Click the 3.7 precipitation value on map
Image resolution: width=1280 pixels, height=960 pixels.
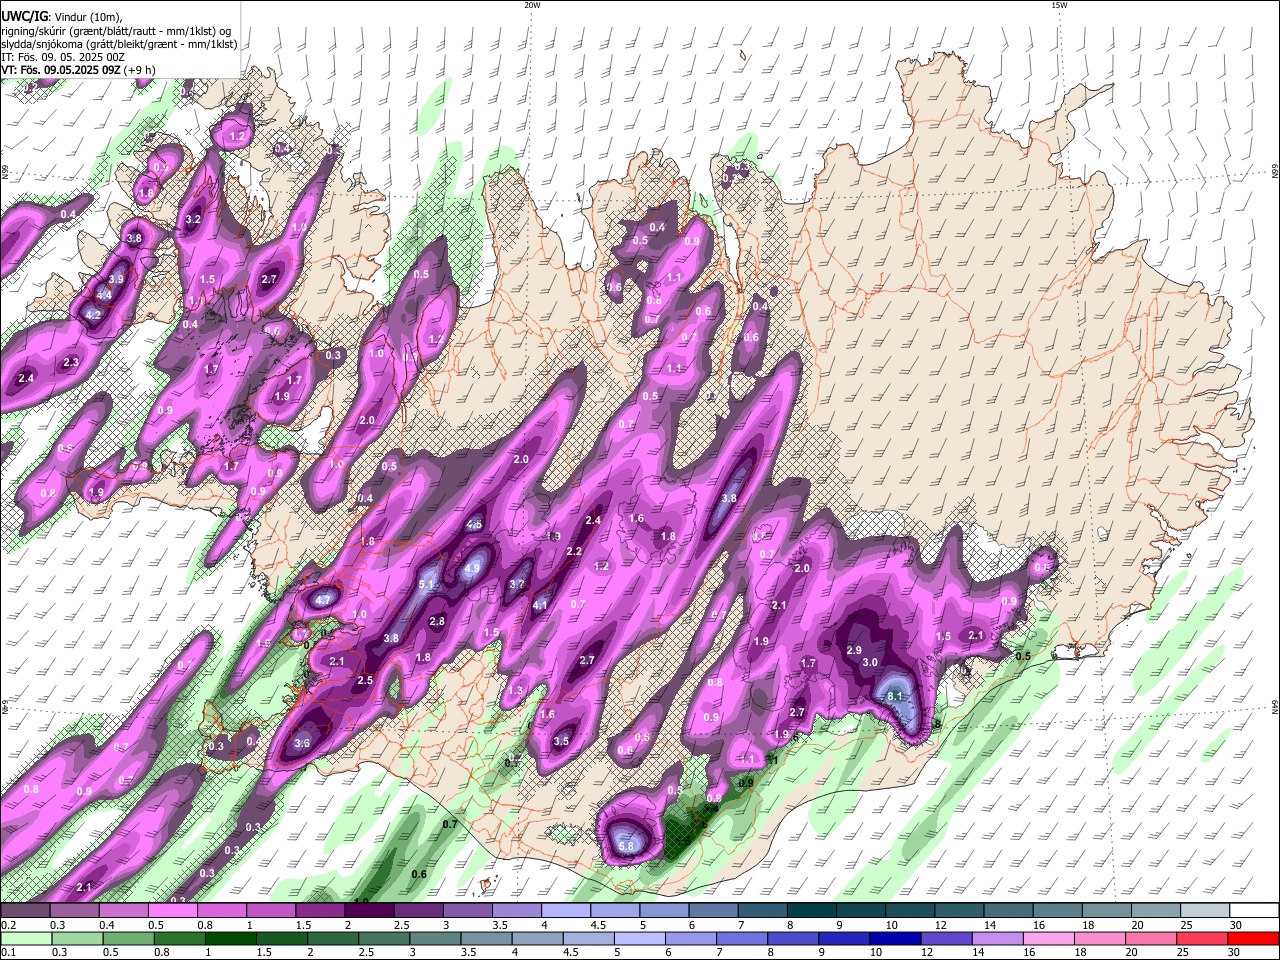pos(517,584)
